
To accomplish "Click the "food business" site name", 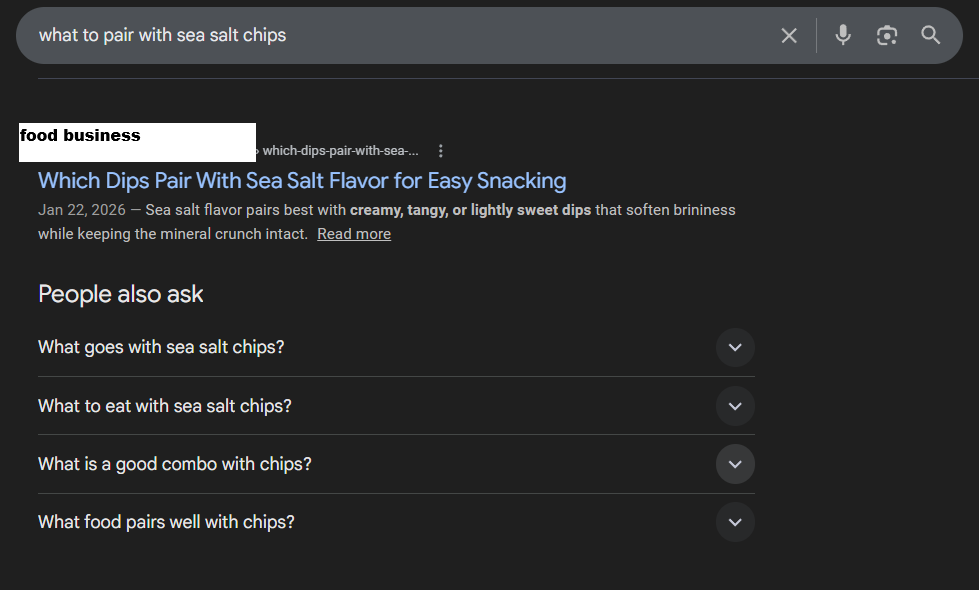I will [81, 136].
